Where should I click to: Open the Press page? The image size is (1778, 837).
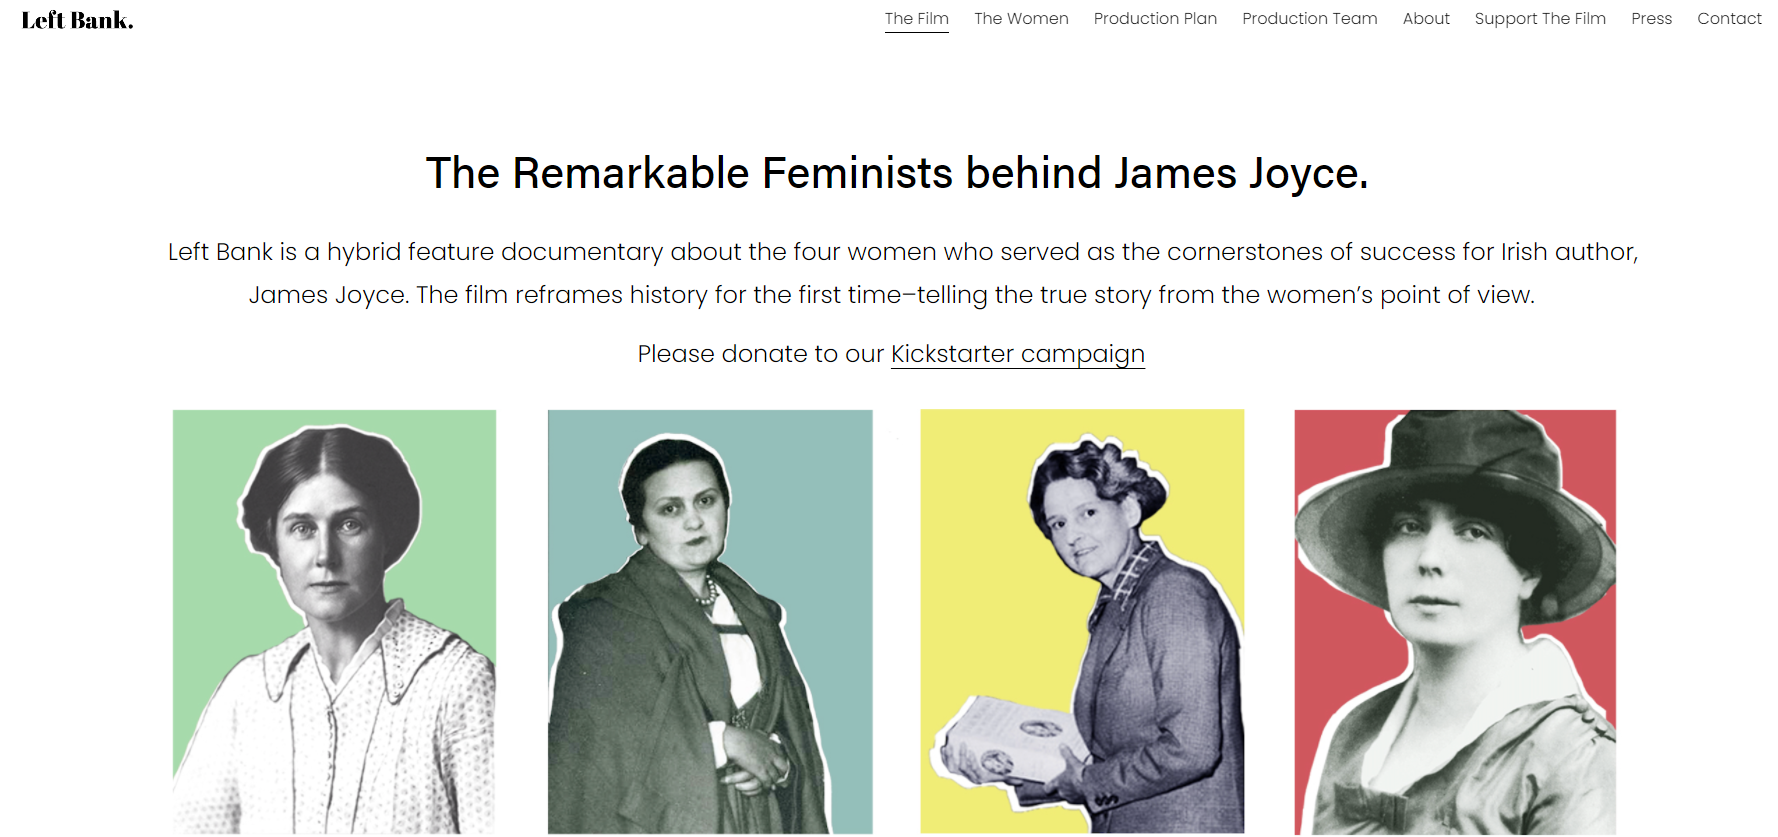tap(1651, 18)
